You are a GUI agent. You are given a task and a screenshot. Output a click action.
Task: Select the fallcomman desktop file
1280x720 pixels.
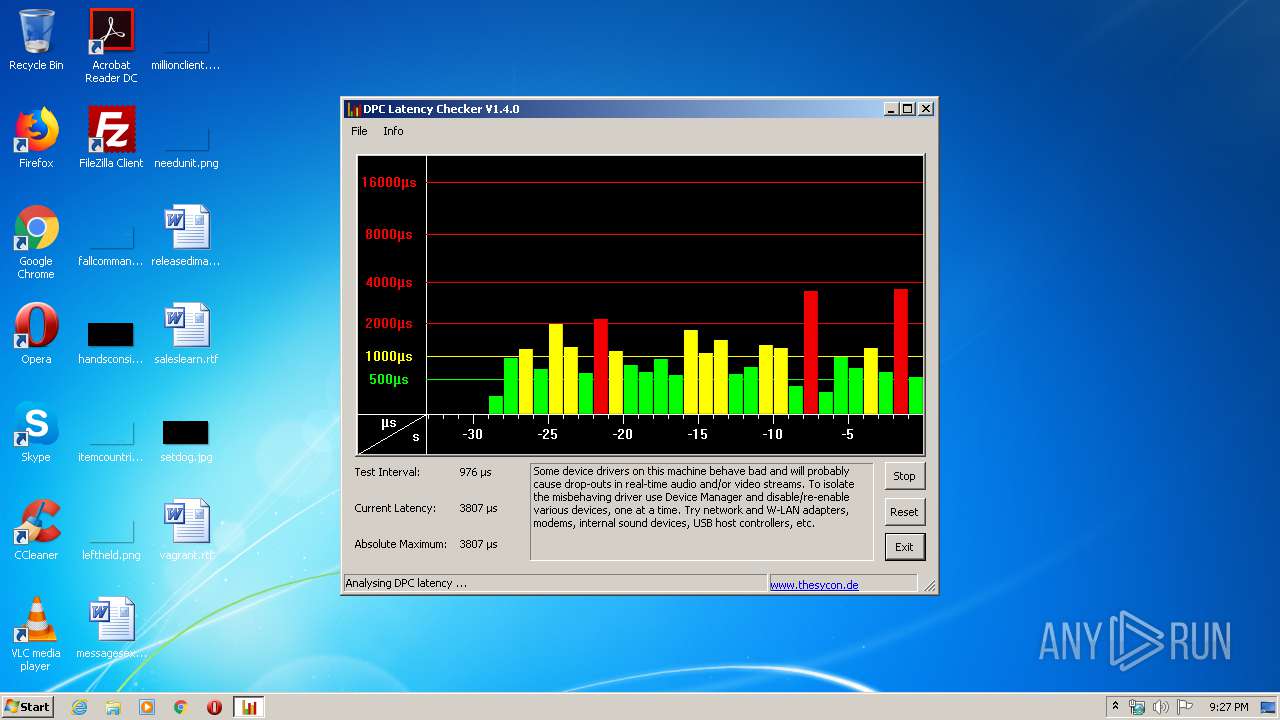(111, 244)
